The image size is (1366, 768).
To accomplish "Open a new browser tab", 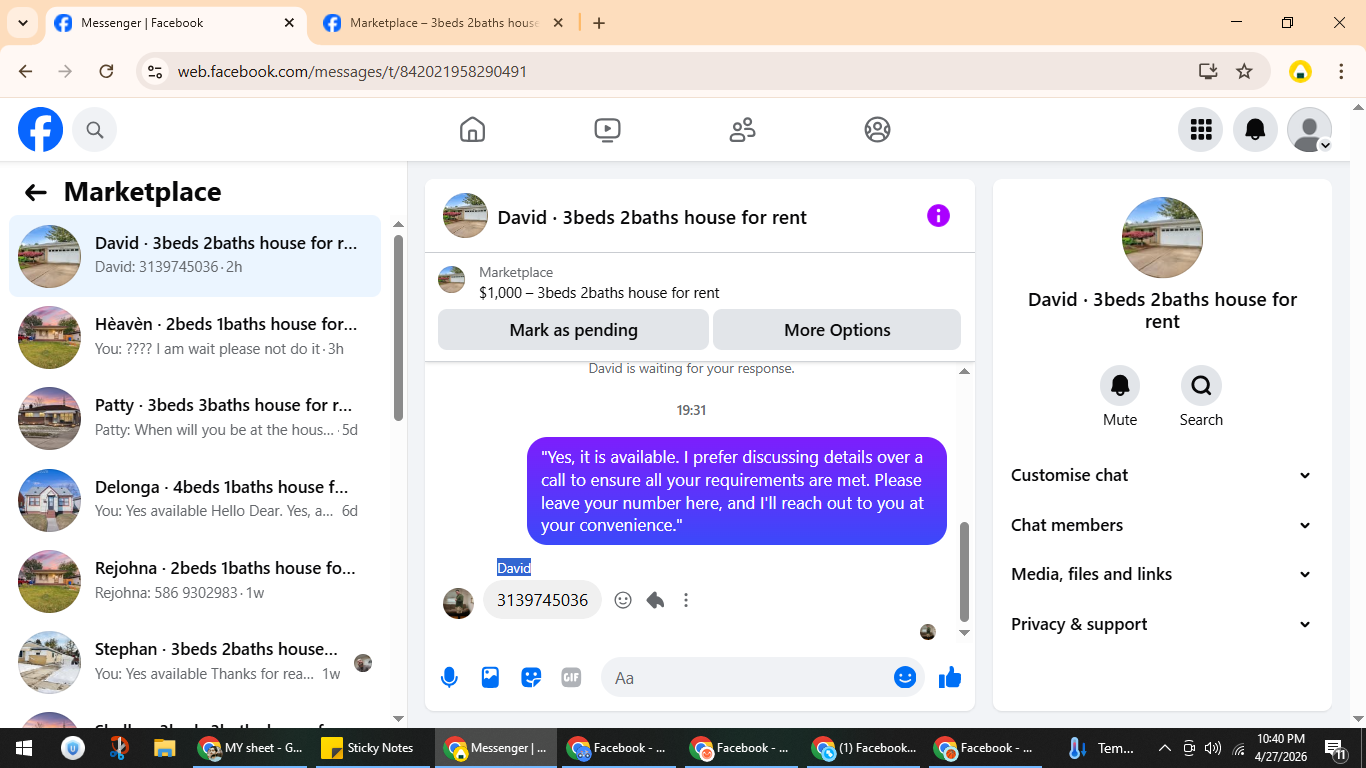I will (x=599, y=23).
